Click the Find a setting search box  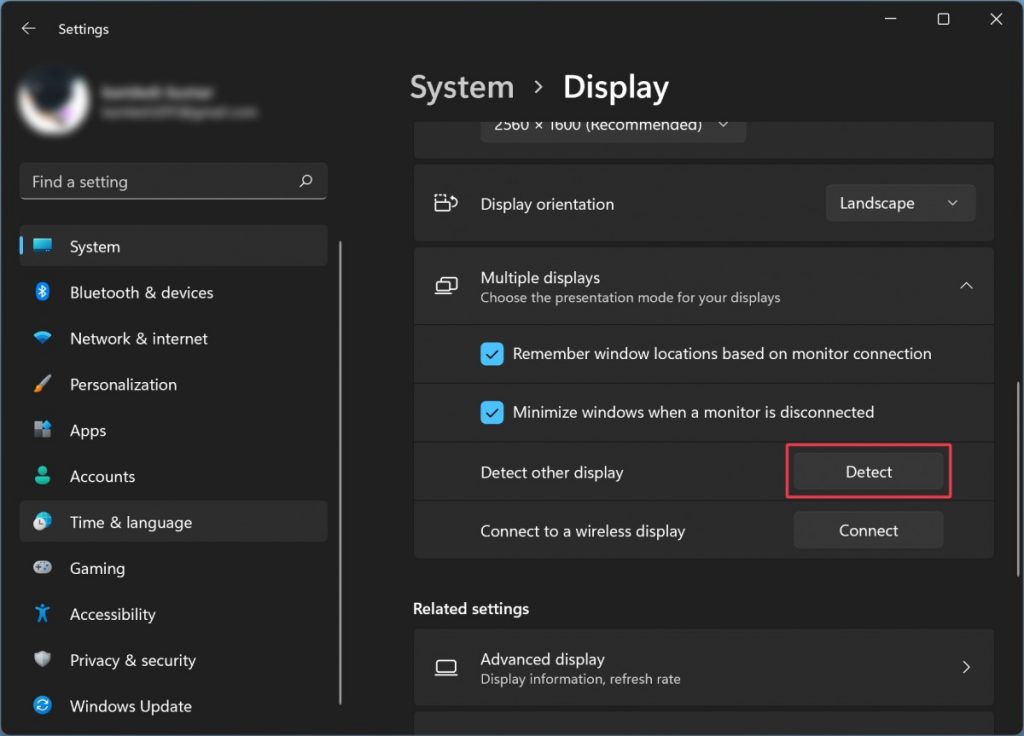click(160, 182)
